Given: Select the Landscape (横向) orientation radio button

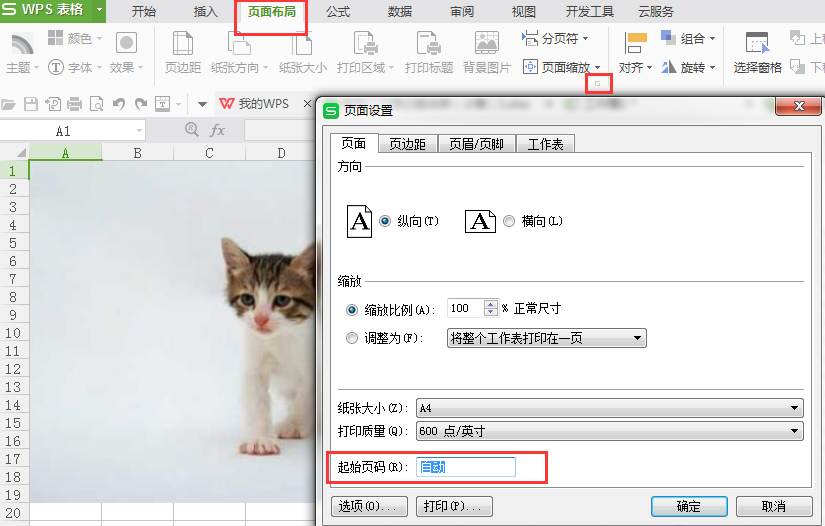Looking at the screenshot, I should click(509, 221).
